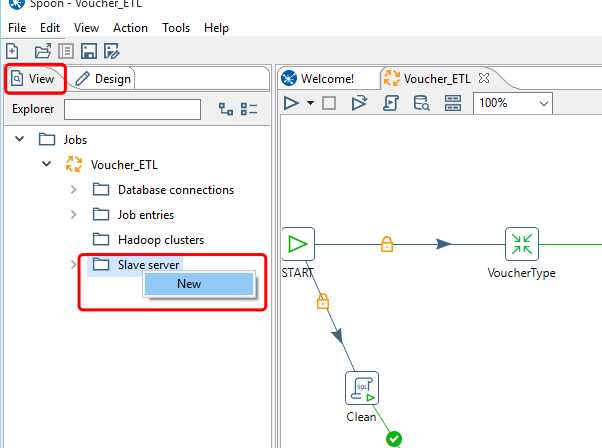Open the Help menu
The height and width of the screenshot is (448, 602).
tap(216, 28)
